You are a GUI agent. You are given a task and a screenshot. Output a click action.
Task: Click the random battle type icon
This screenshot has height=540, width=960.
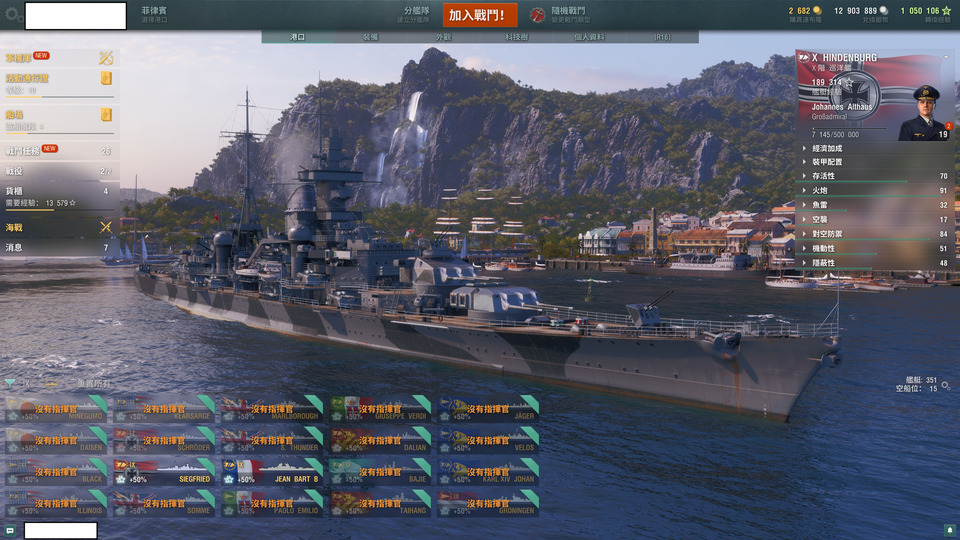(x=537, y=15)
